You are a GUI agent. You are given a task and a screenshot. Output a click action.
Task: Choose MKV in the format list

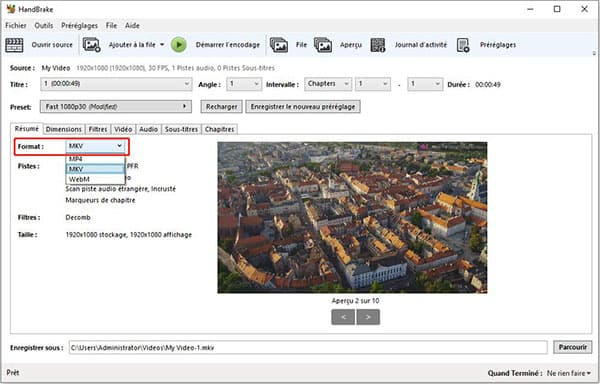point(95,169)
